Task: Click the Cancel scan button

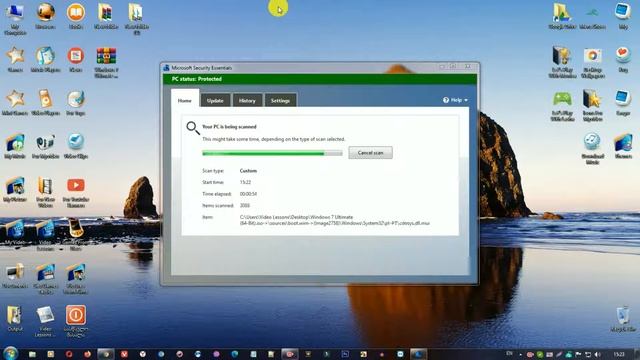Action: [371, 153]
